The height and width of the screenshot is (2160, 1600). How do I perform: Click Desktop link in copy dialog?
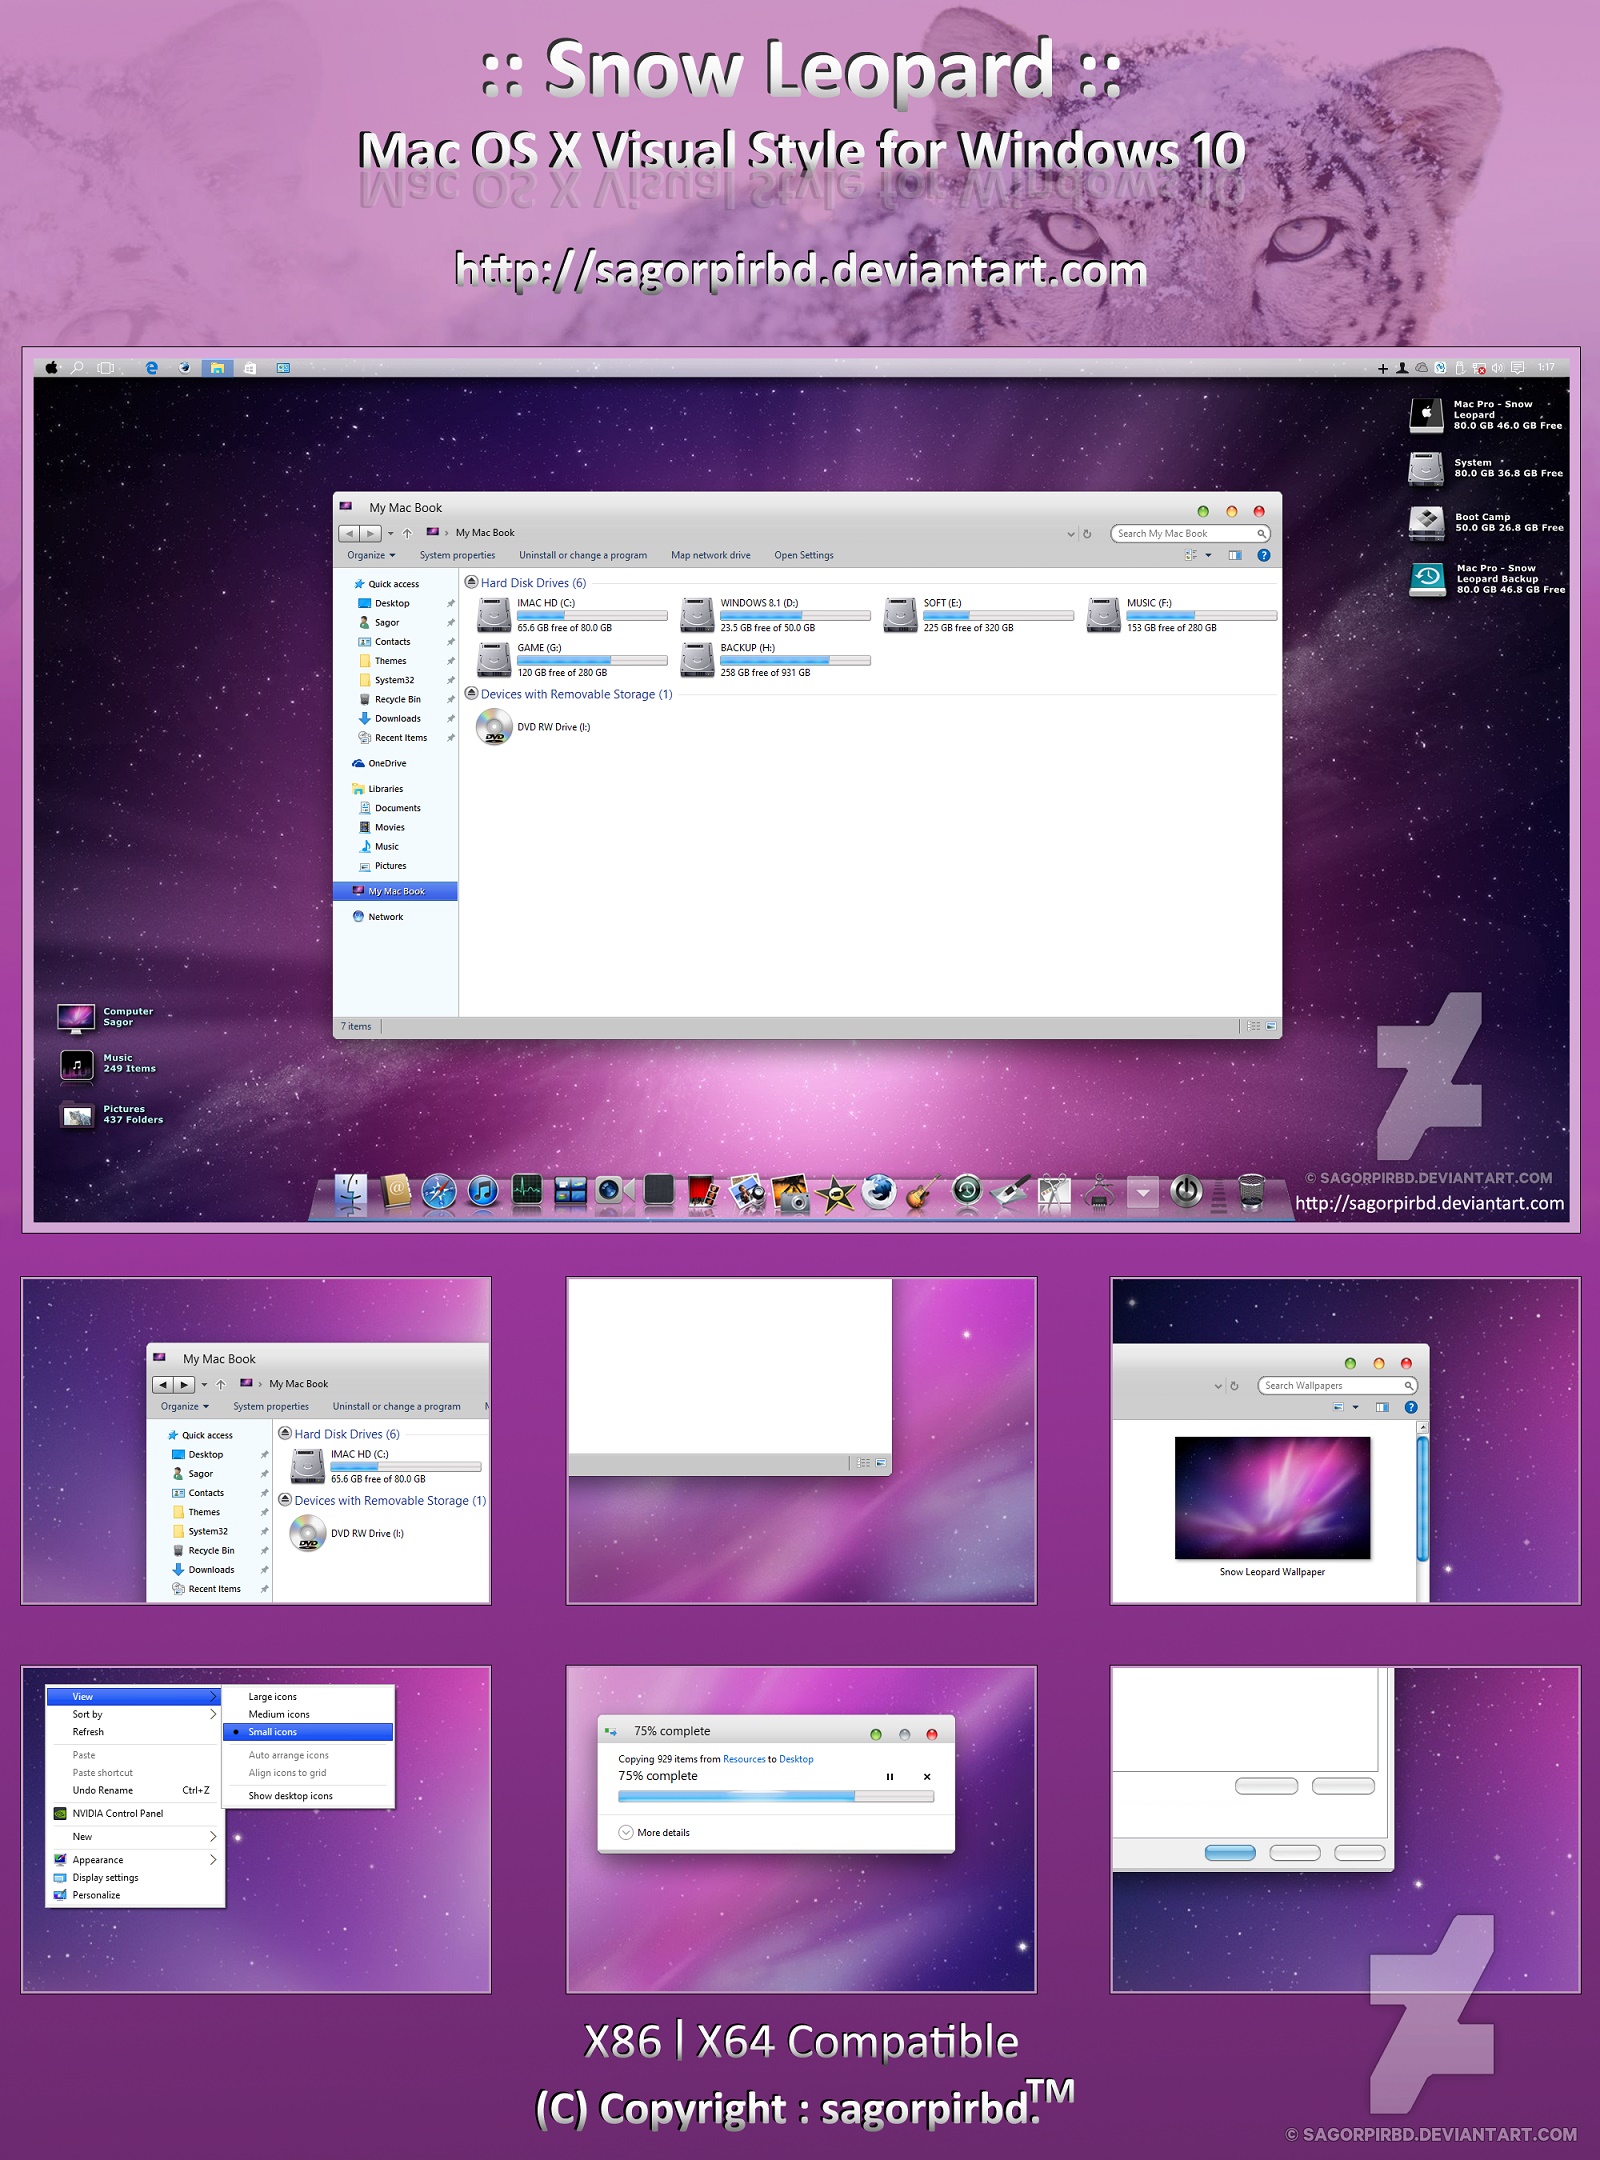[x=796, y=1759]
